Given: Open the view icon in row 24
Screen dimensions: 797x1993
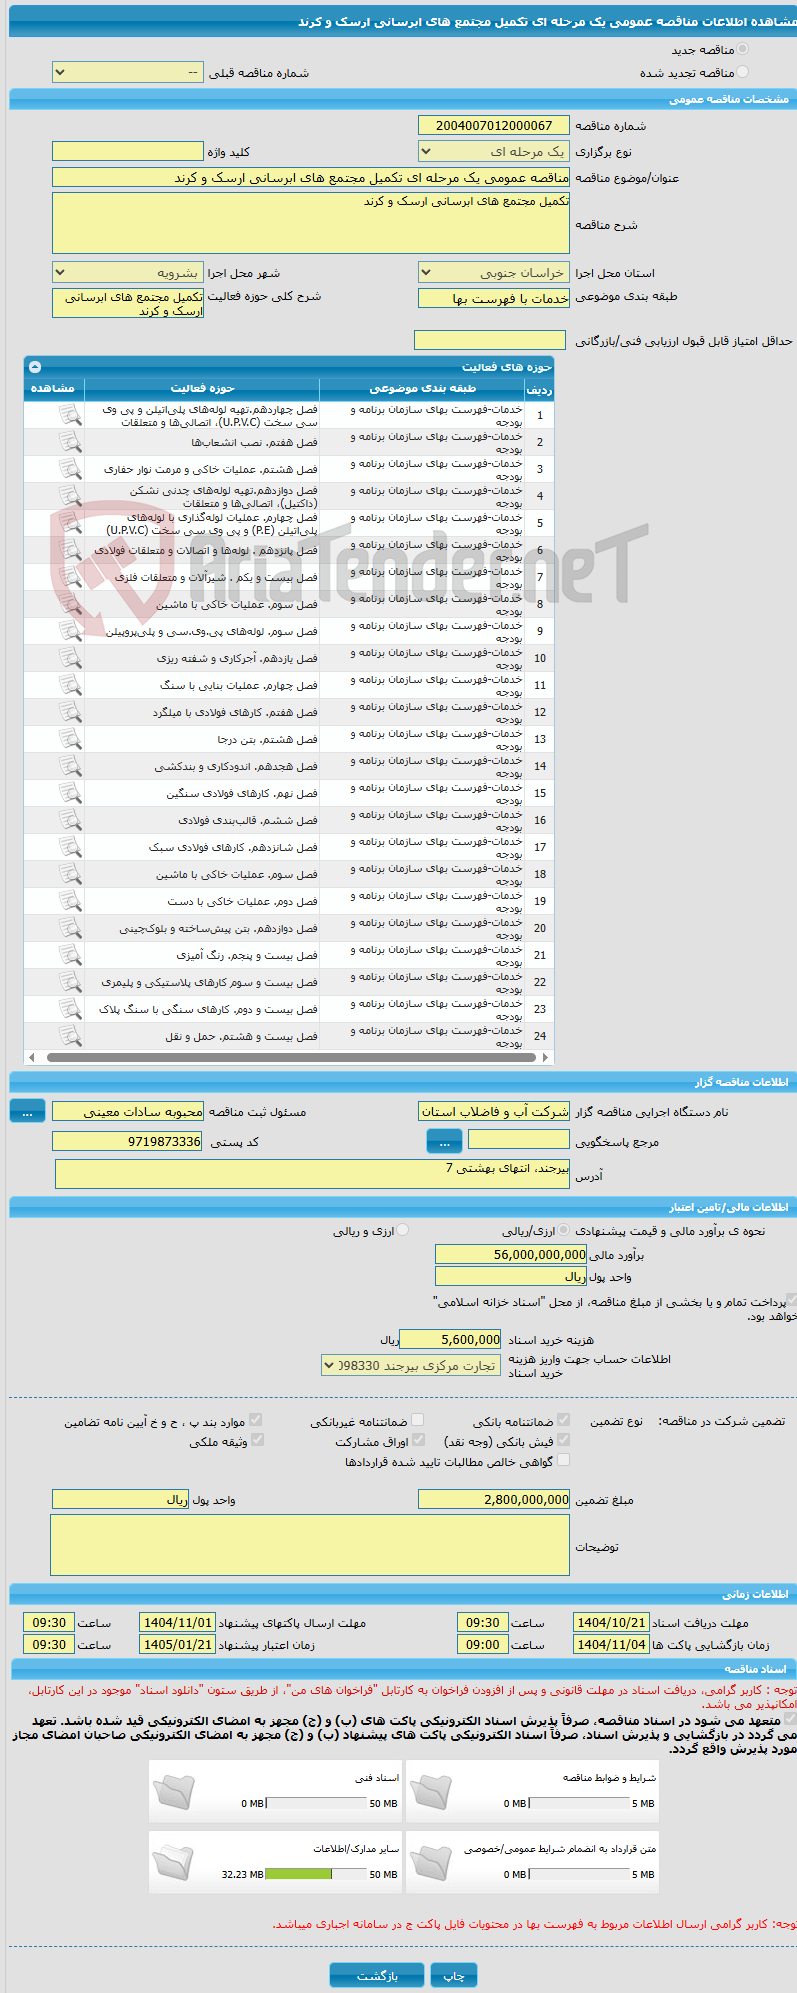Looking at the screenshot, I should [70, 1036].
